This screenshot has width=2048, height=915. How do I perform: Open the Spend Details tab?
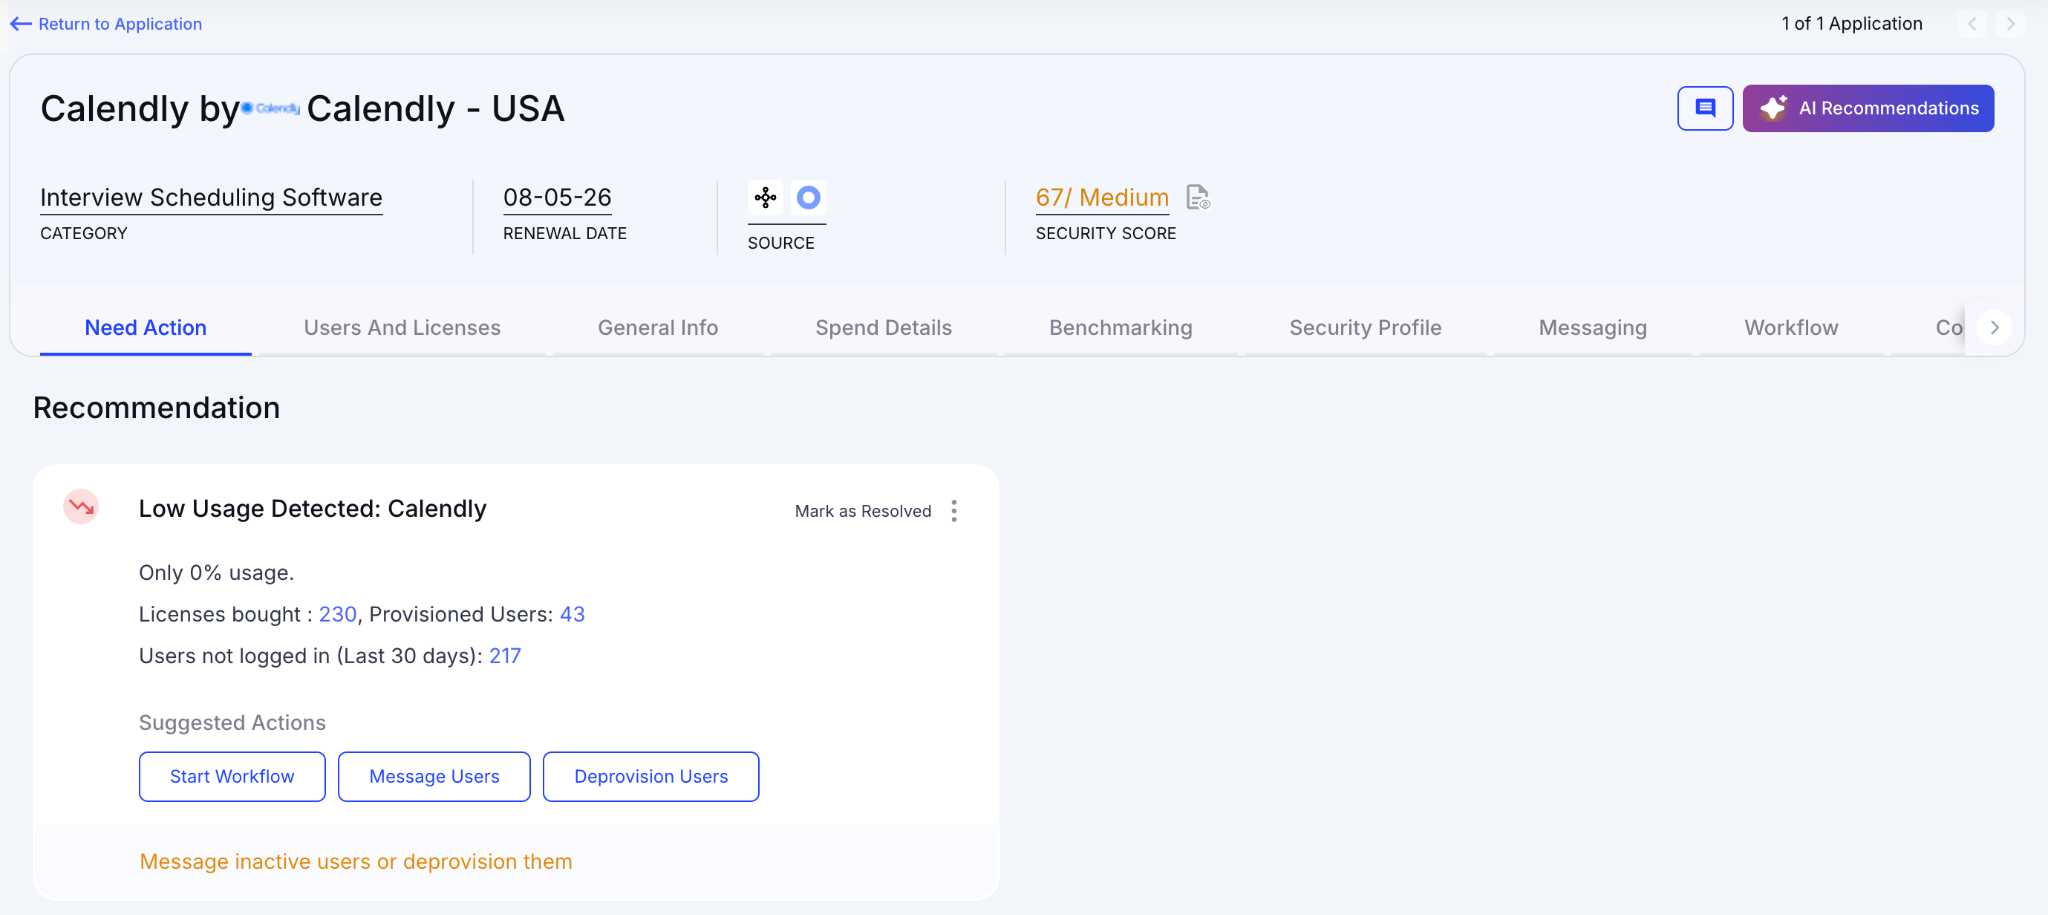coord(883,328)
